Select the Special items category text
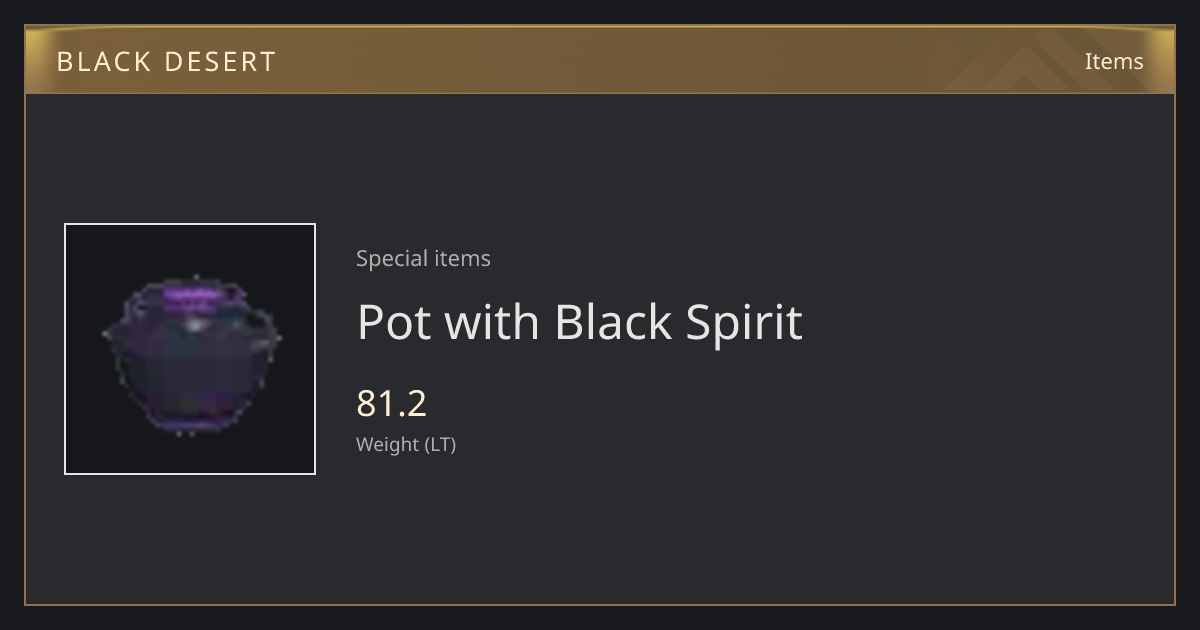Screen dimensions: 1200x630 423,258
